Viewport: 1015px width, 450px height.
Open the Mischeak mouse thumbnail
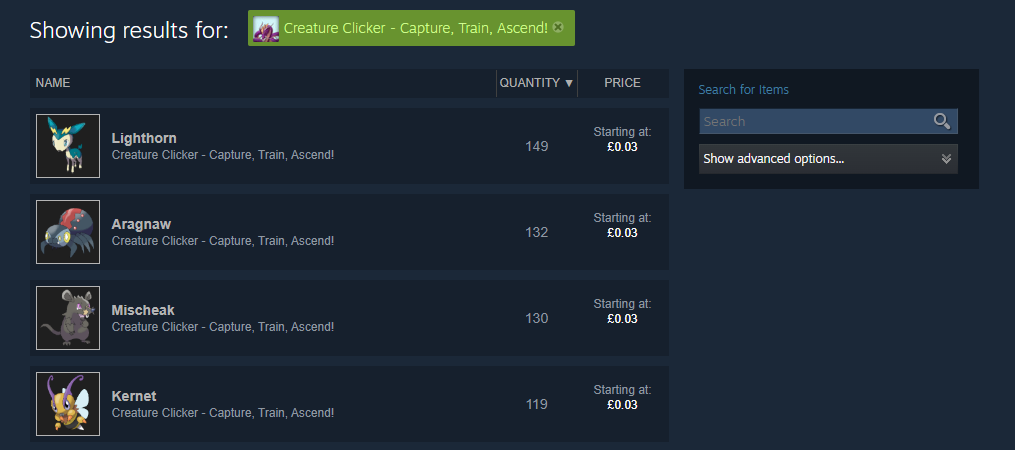pos(68,318)
